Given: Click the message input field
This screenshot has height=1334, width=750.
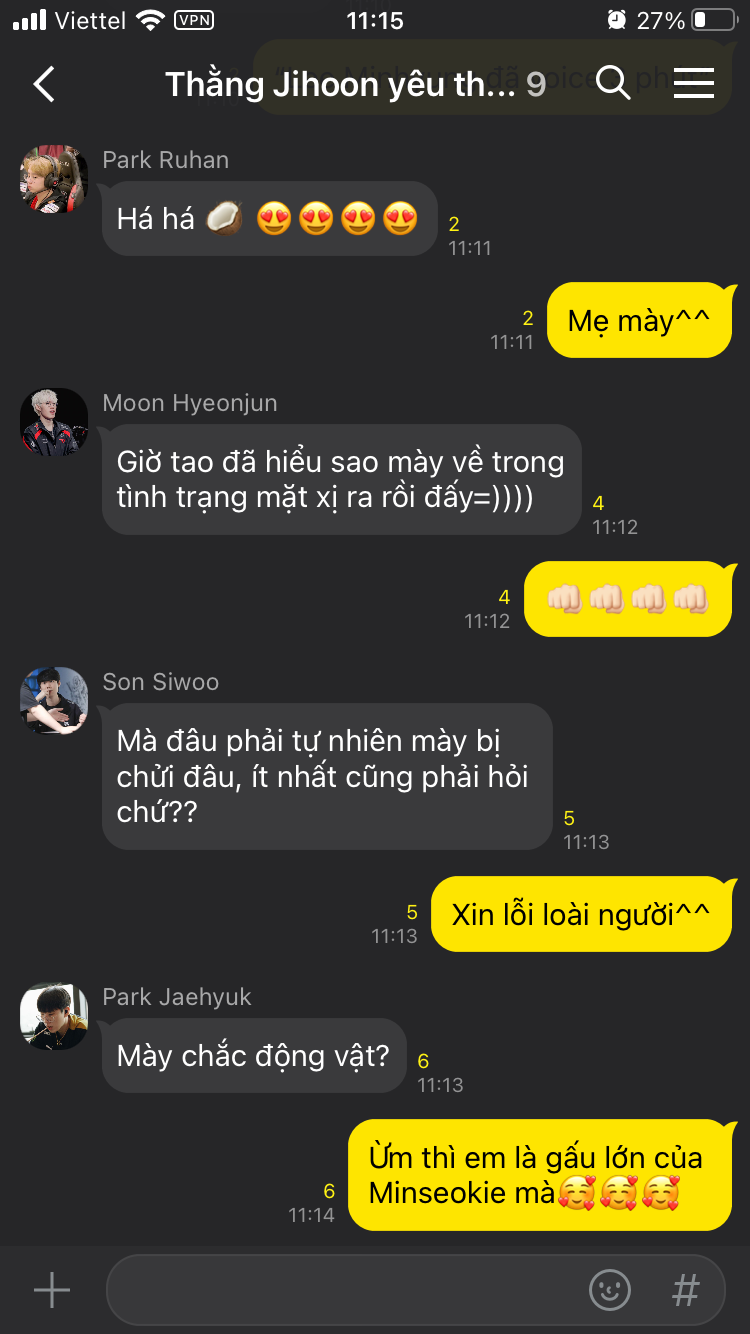Looking at the screenshot, I should [x=415, y=1290].
